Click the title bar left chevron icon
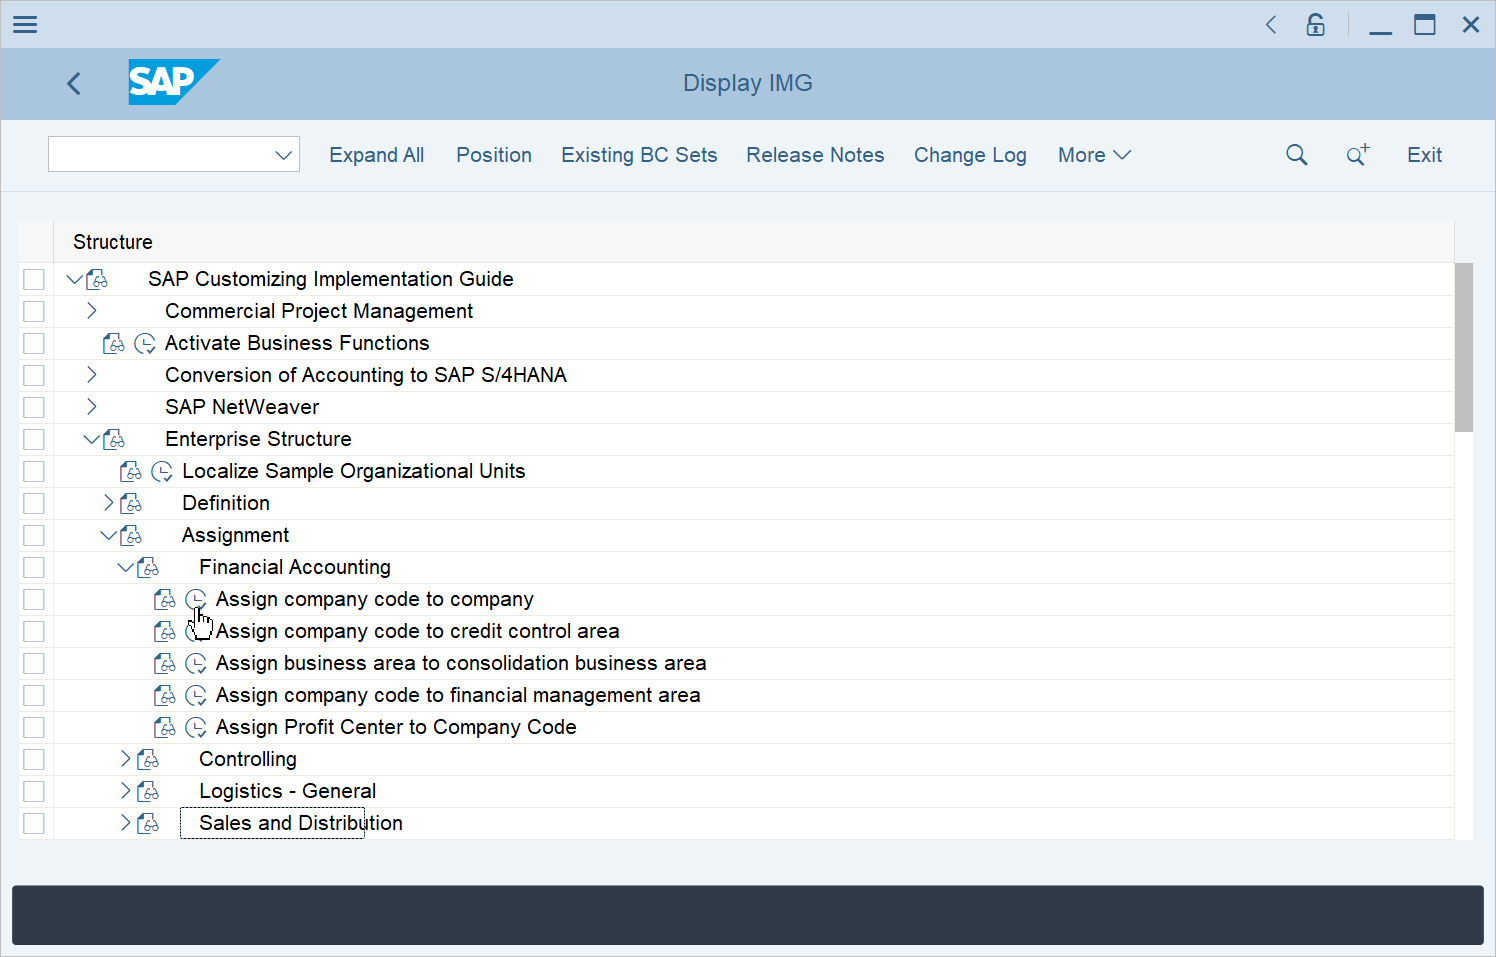This screenshot has width=1496, height=957. (x=1271, y=24)
